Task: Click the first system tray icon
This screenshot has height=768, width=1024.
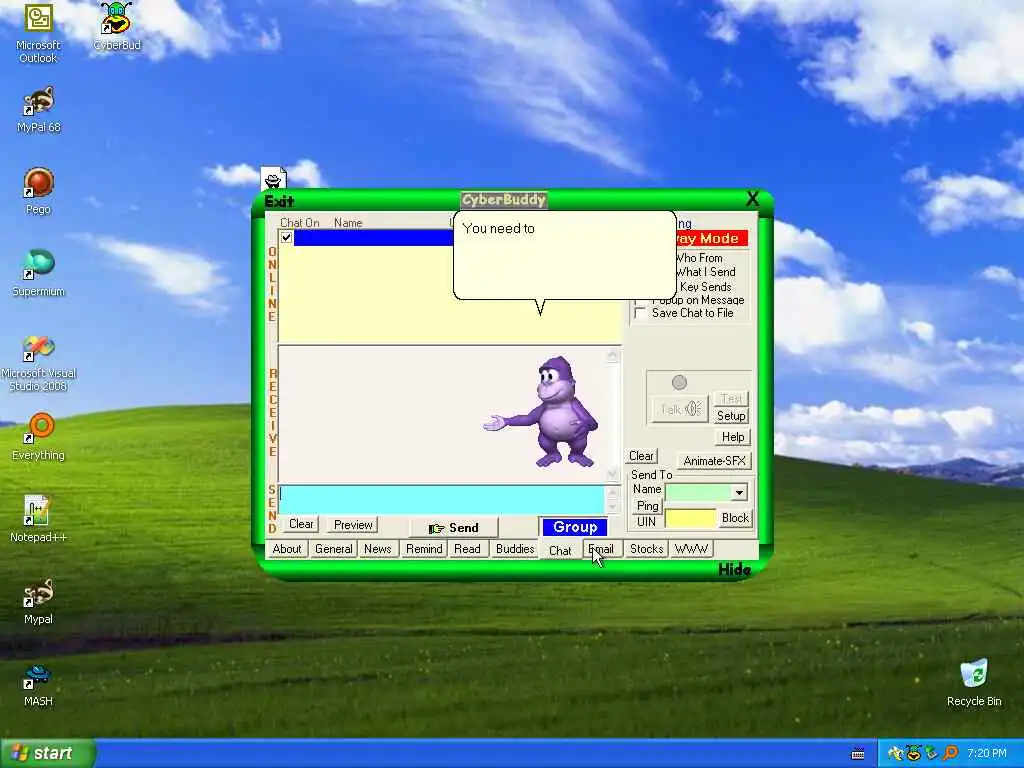Action: pyautogui.click(x=895, y=754)
